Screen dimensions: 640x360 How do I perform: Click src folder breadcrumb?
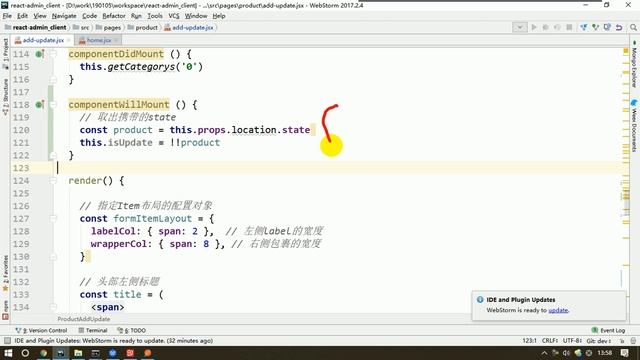coord(81,27)
